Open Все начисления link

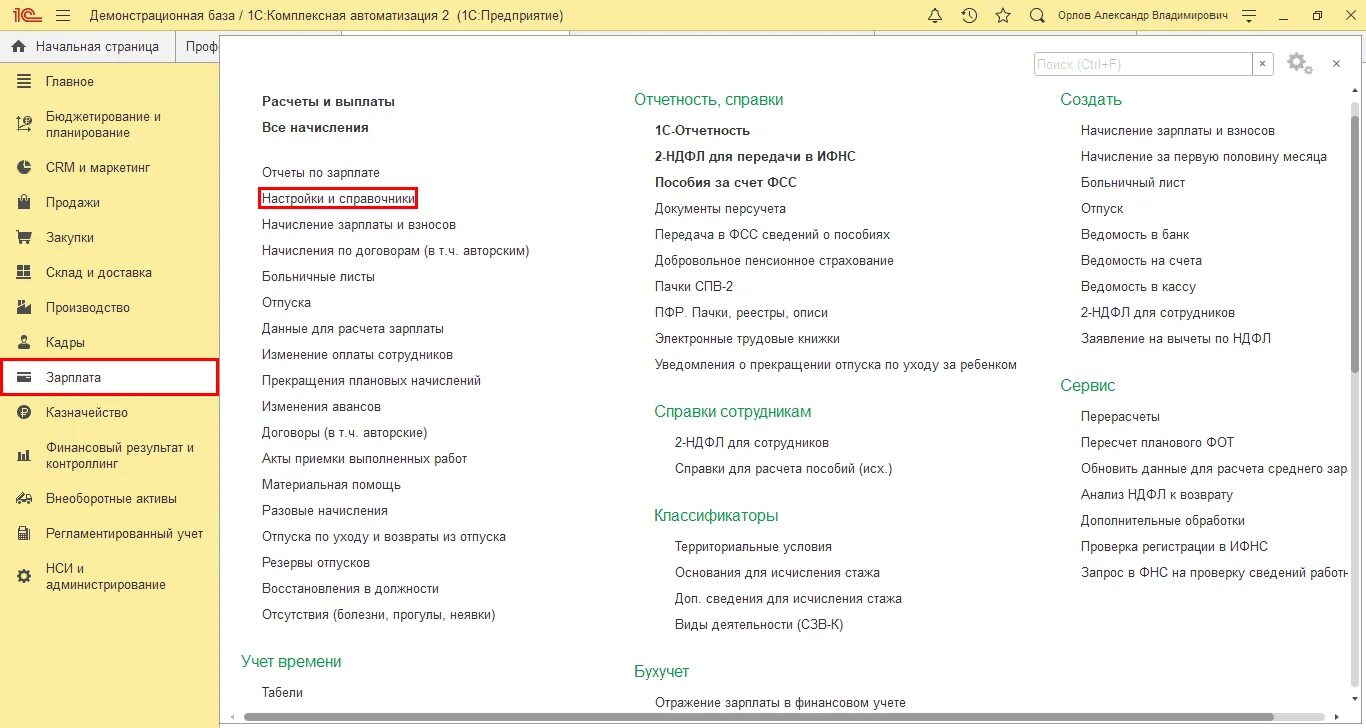tap(315, 128)
